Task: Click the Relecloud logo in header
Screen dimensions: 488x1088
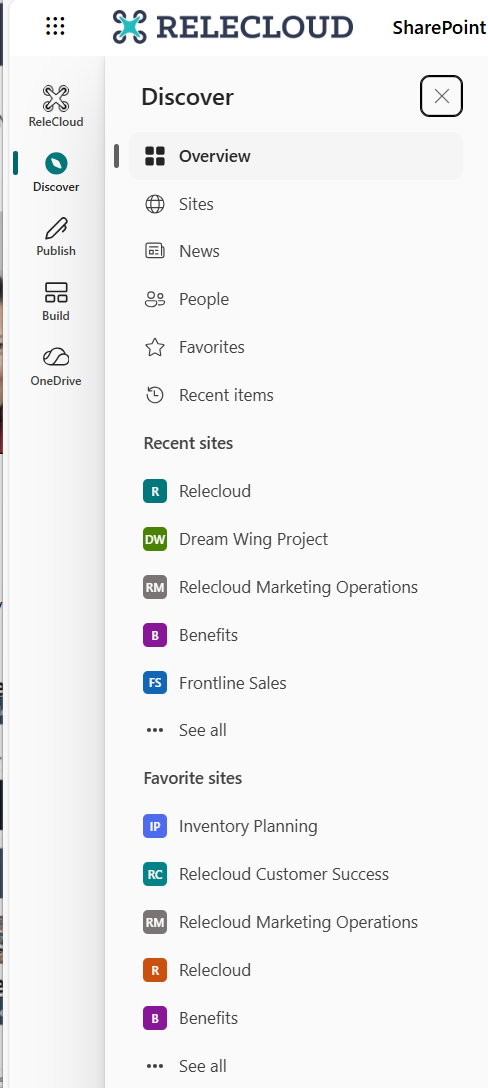Action: click(x=233, y=27)
